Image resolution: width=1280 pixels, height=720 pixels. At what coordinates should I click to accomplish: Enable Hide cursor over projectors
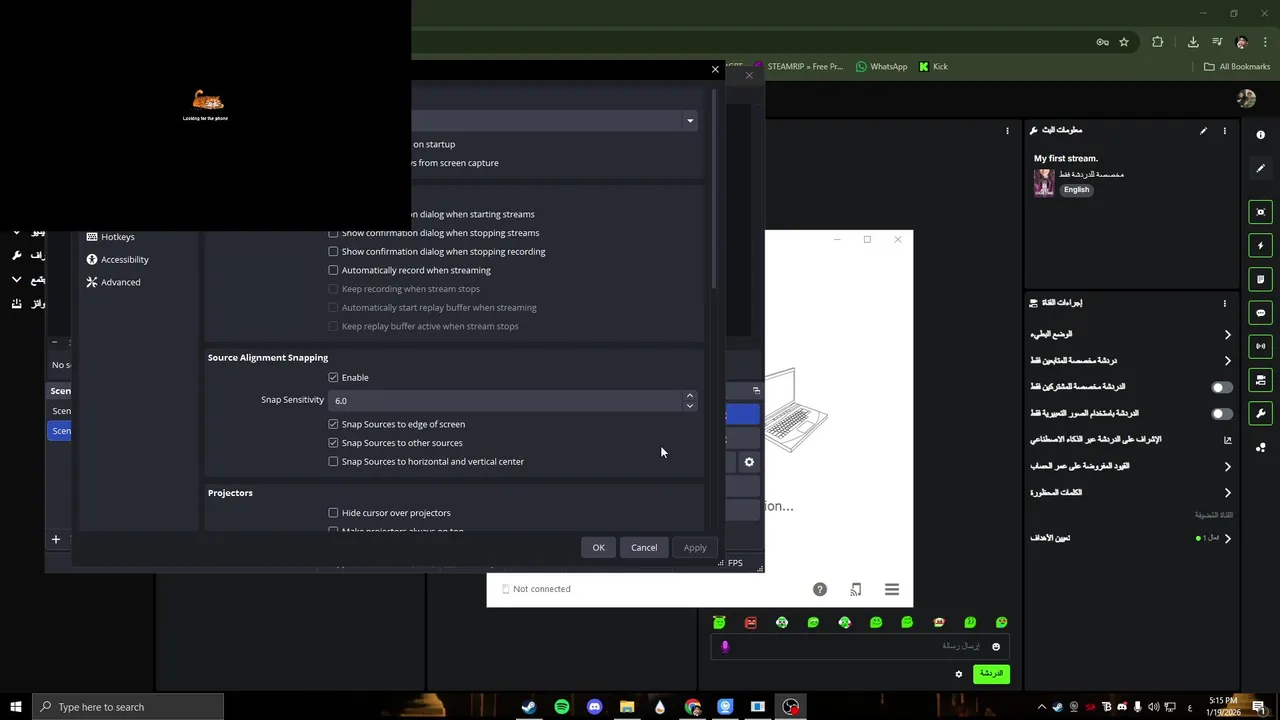(x=390, y=513)
